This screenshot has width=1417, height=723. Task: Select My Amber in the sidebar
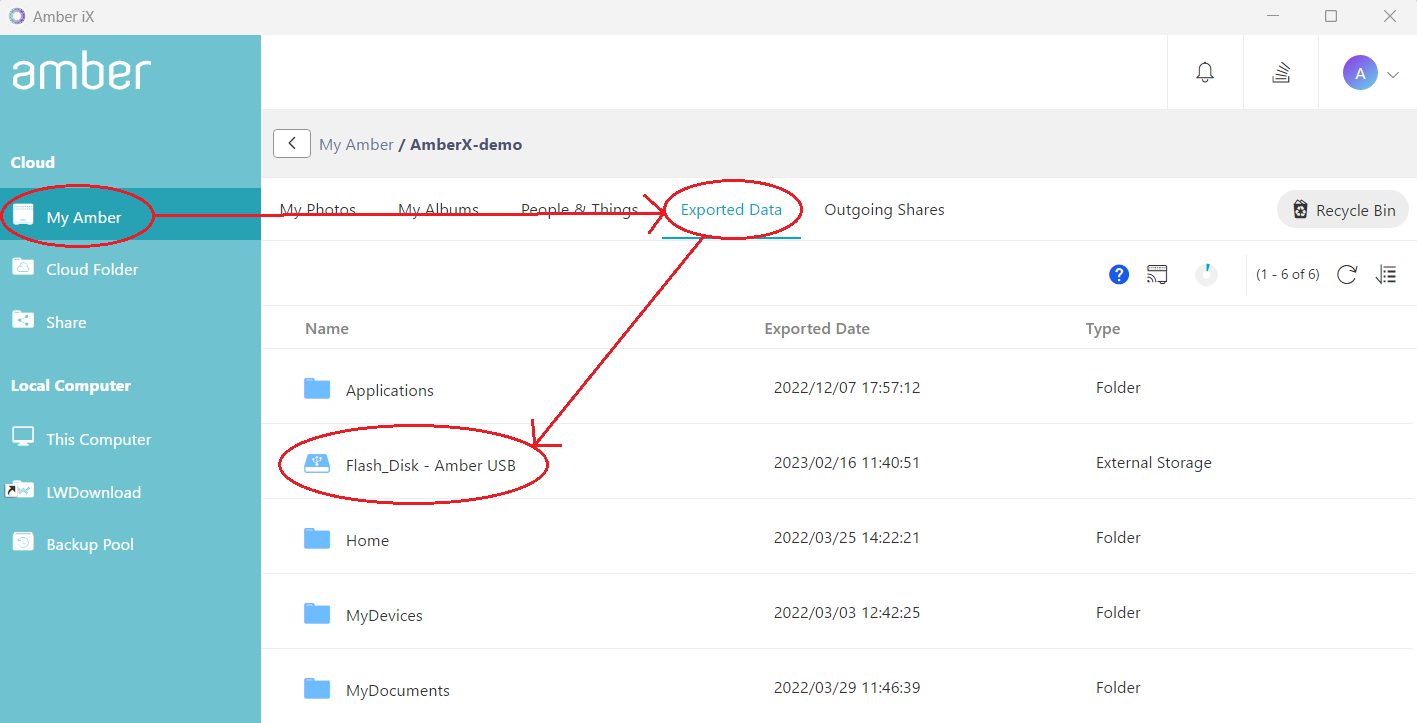click(x=130, y=217)
